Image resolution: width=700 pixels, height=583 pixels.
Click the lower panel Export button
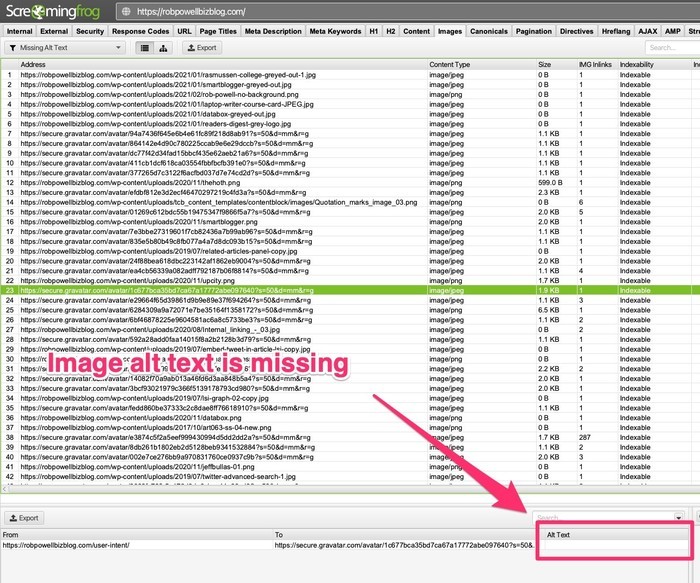[x=24, y=518]
